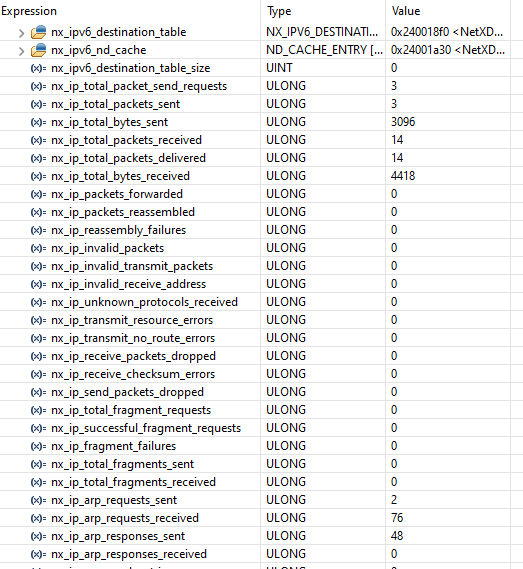523x569 pixels.
Task: Select the nx_ip_total_packet_send_requests expression
Action: pos(139,86)
